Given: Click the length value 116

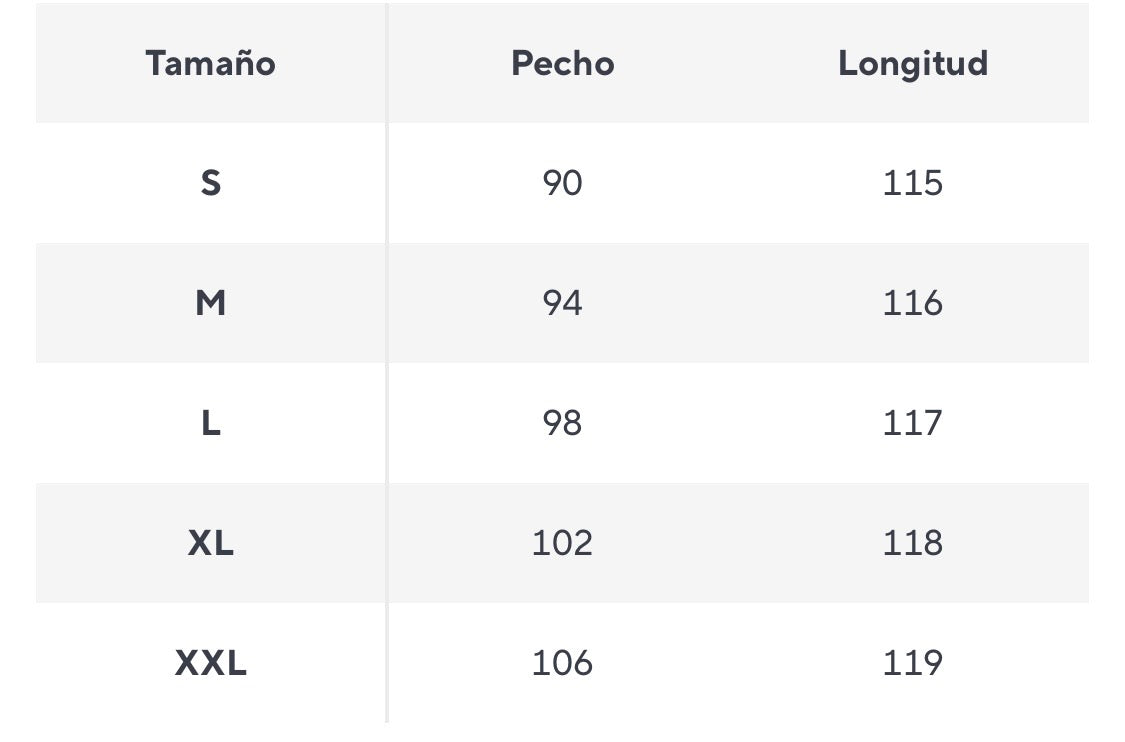Looking at the screenshot, I should (x=912, y=303).
